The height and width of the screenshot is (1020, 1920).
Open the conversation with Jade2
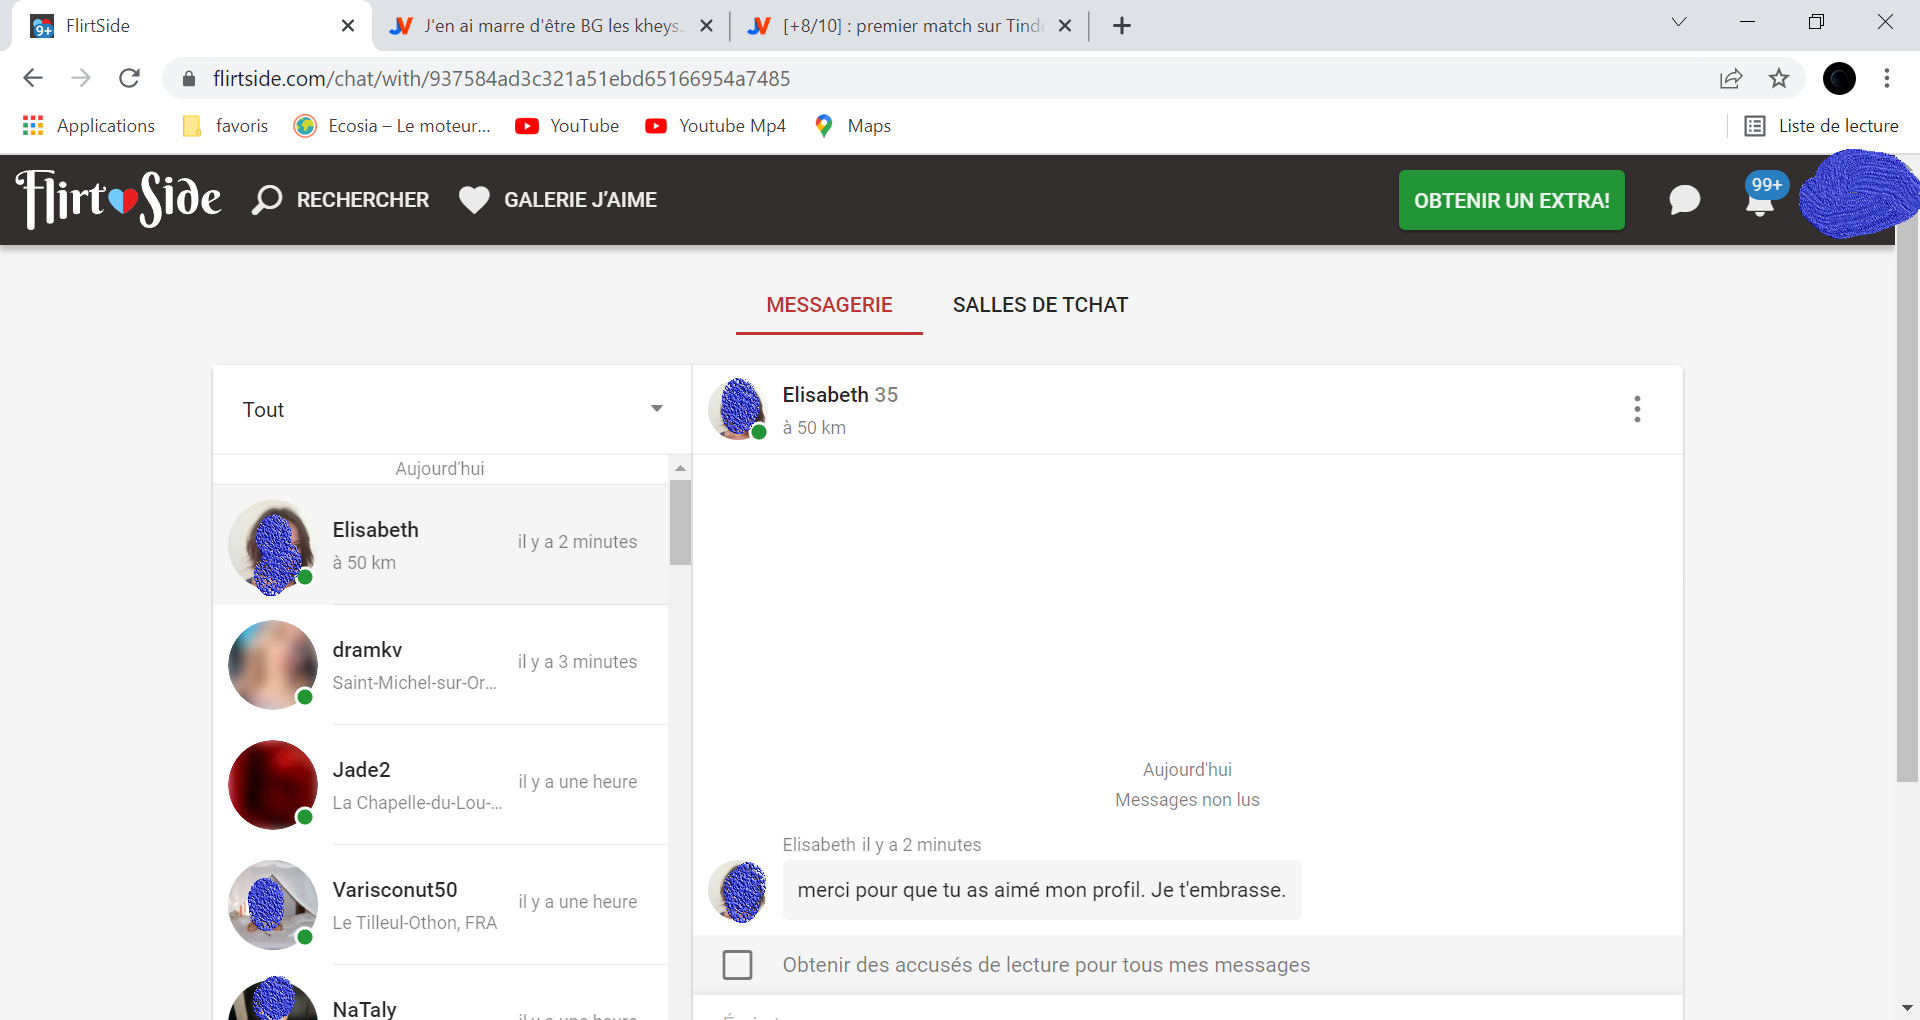pos(440,785)
